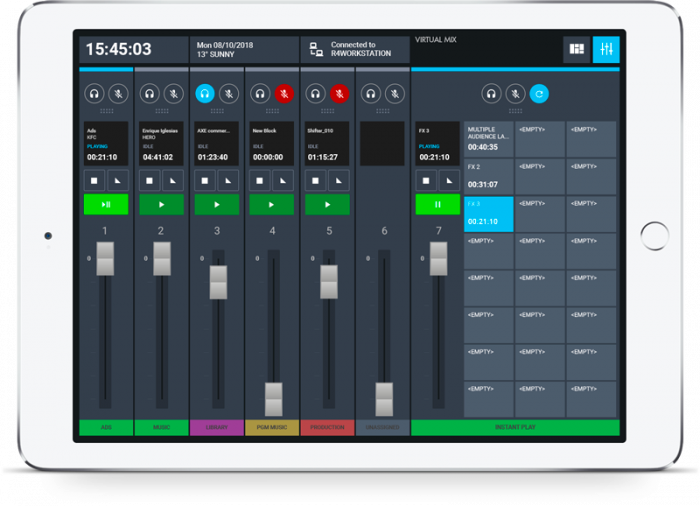Open the Shifter_010 track display
Viewport: 700px width, 506px height.
pos(327,143)
